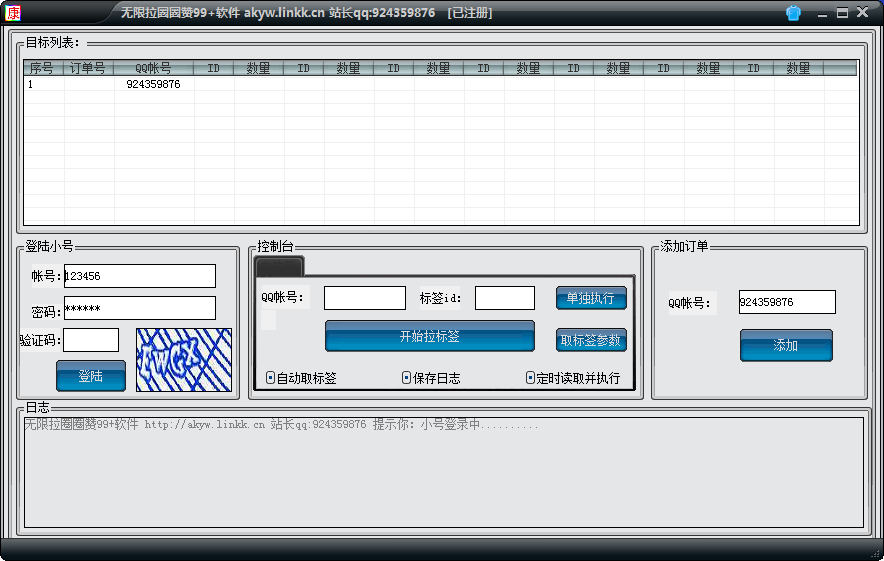Close the application window

[x=863, y=13]
